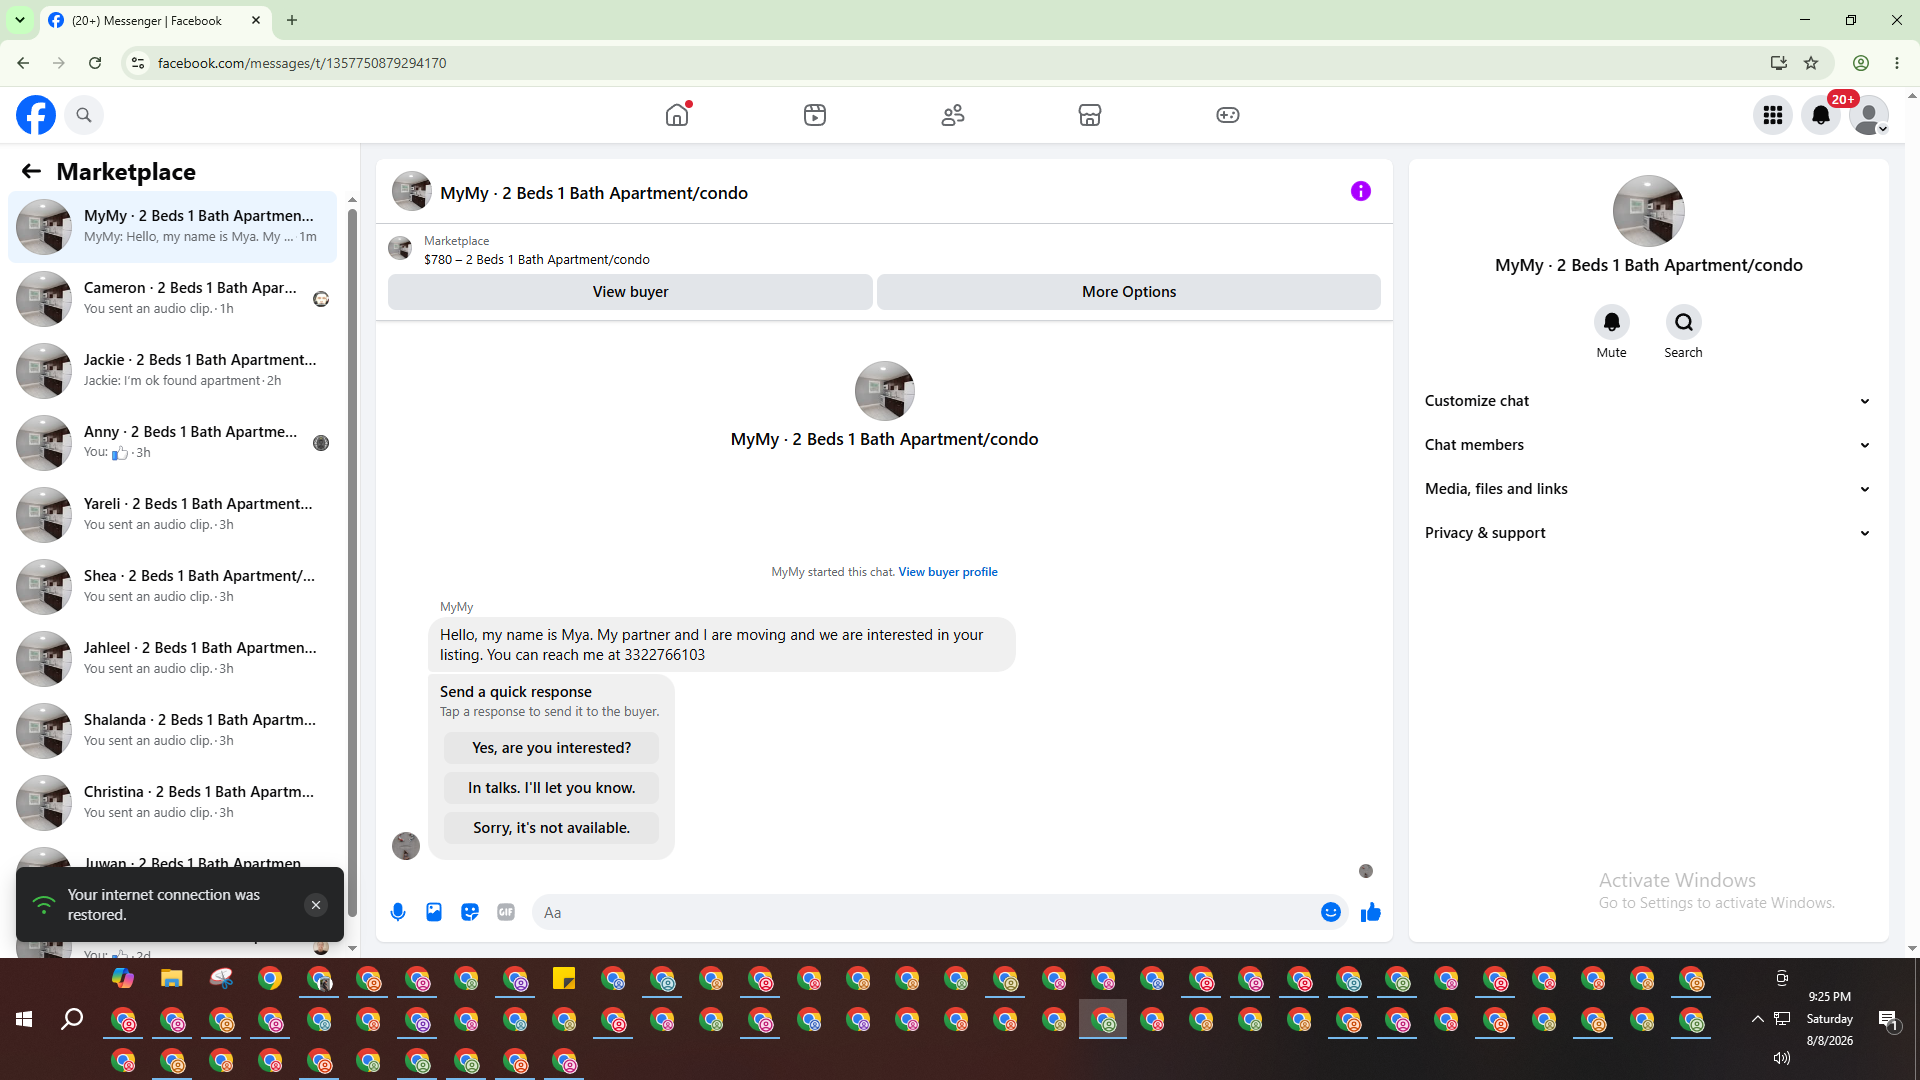Open File Explorer from the taskbar
Viewport: 1920px width, 1080px height.
pos(172,979)
